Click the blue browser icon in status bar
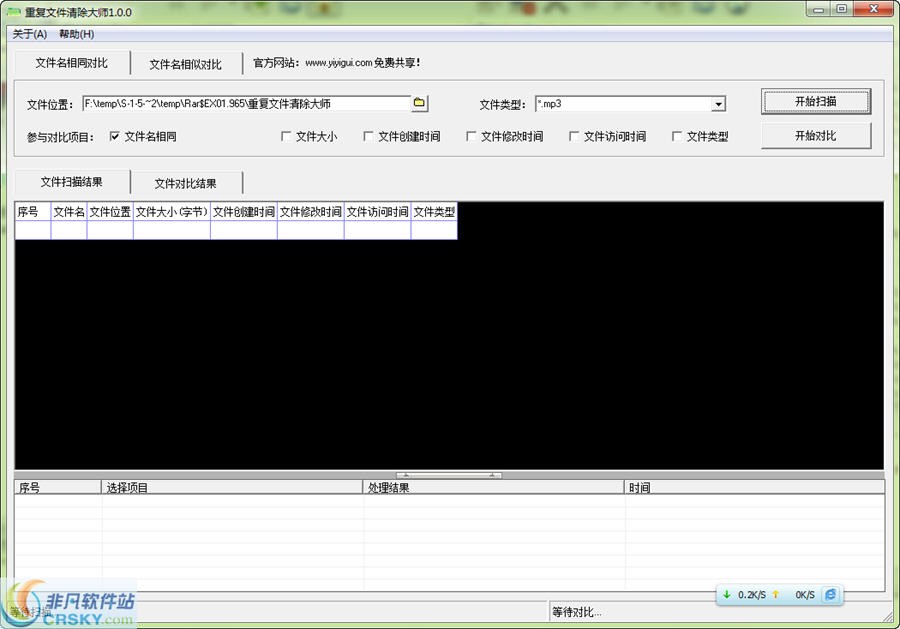Image resolution: width=900 pixels, height=629 pixels. [831, 594]
